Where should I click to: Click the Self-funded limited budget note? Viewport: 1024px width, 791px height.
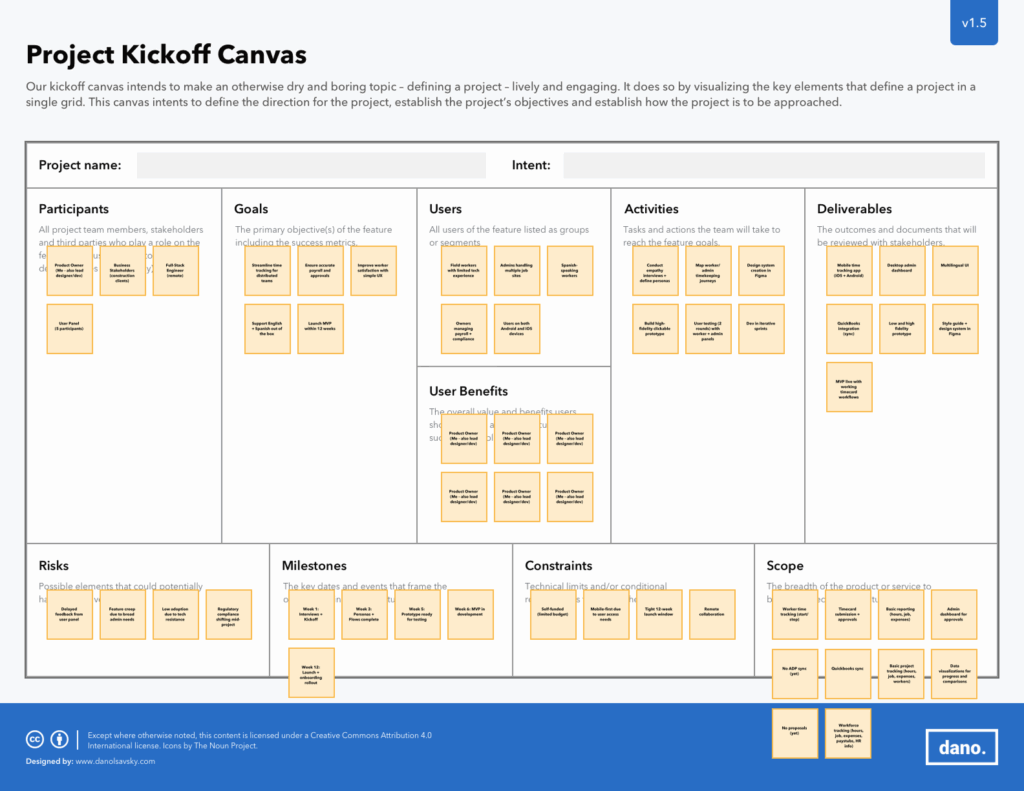(552, 615)
